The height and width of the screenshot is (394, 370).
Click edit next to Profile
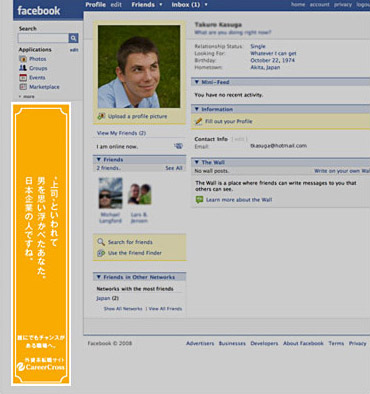tap(116, 5)
